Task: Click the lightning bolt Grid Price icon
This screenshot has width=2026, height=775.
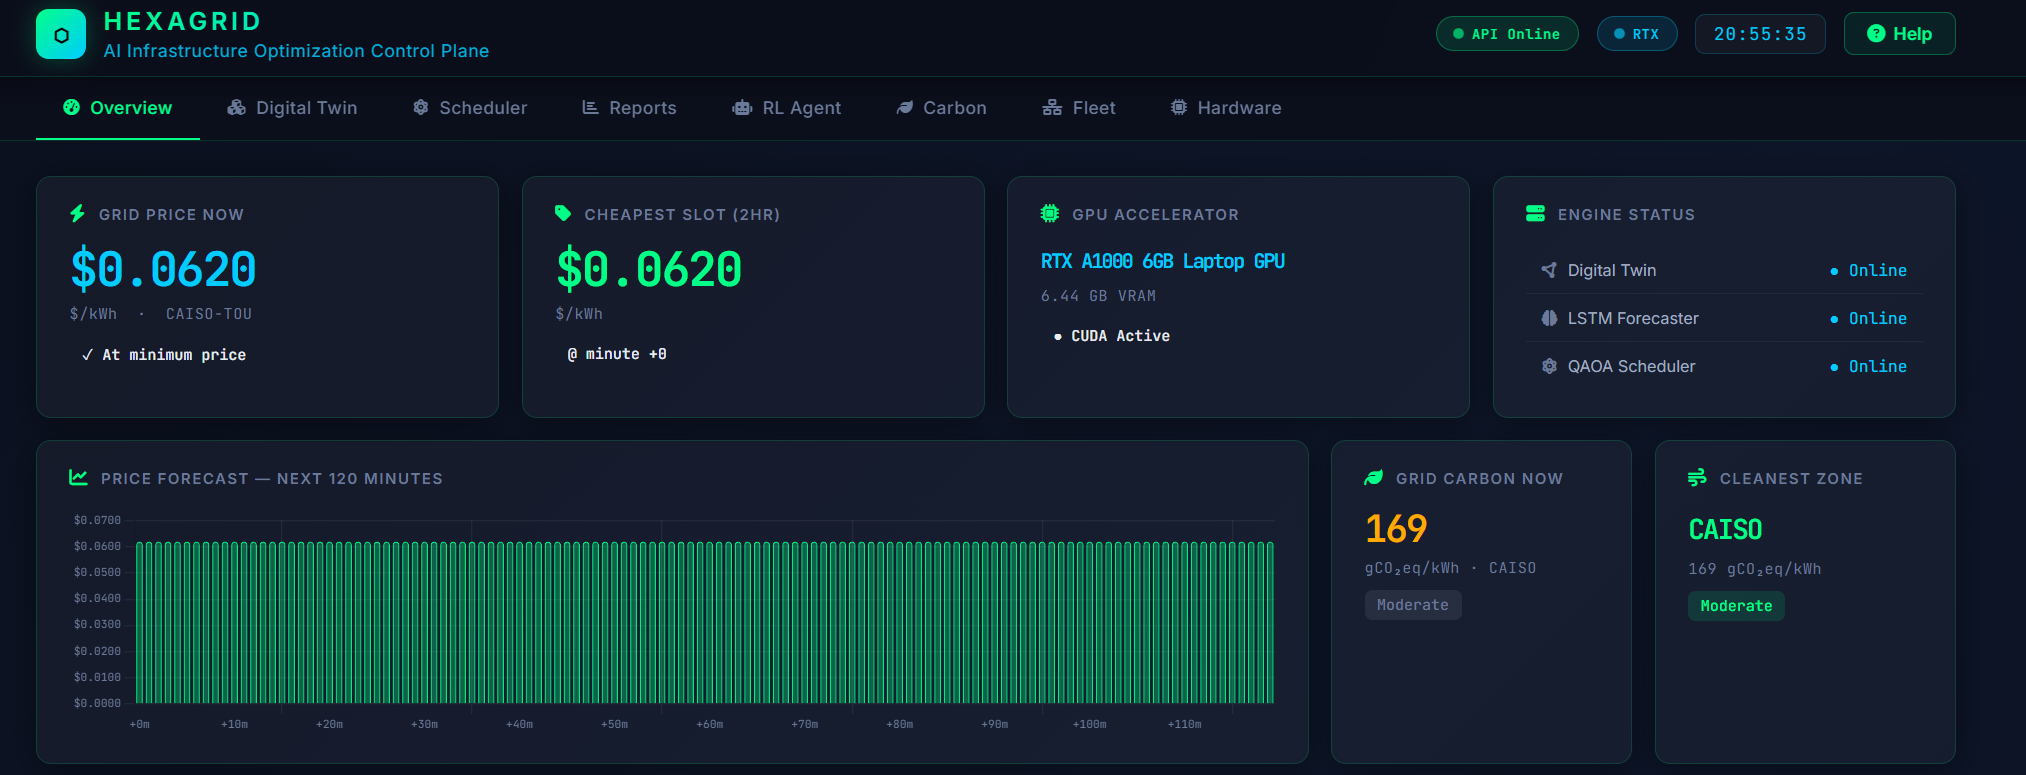Action: click(77, 213)
